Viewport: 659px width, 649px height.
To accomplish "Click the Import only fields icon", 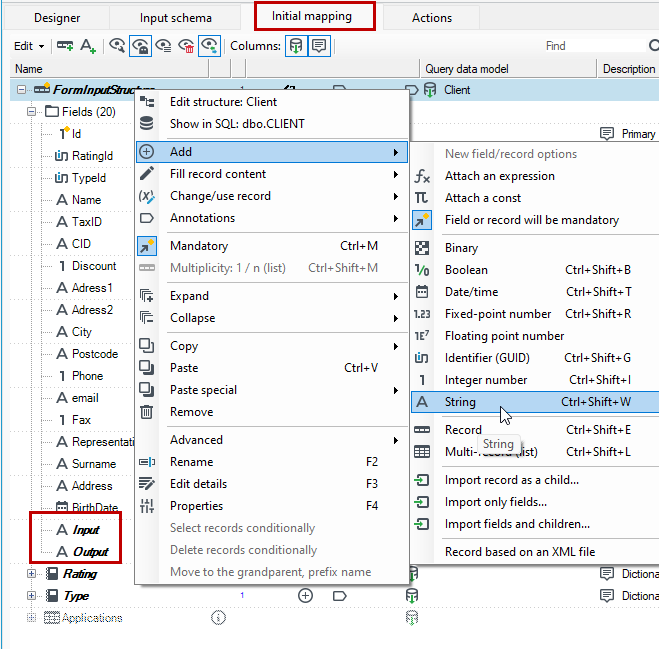I will coord(422,502).
